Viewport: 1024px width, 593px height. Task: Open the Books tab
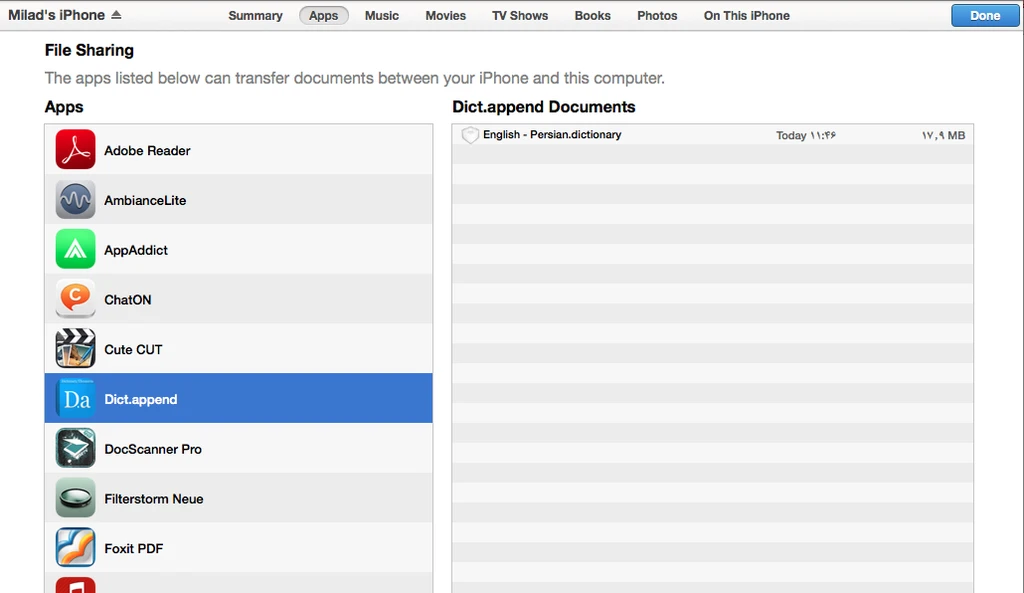(592, 16)
